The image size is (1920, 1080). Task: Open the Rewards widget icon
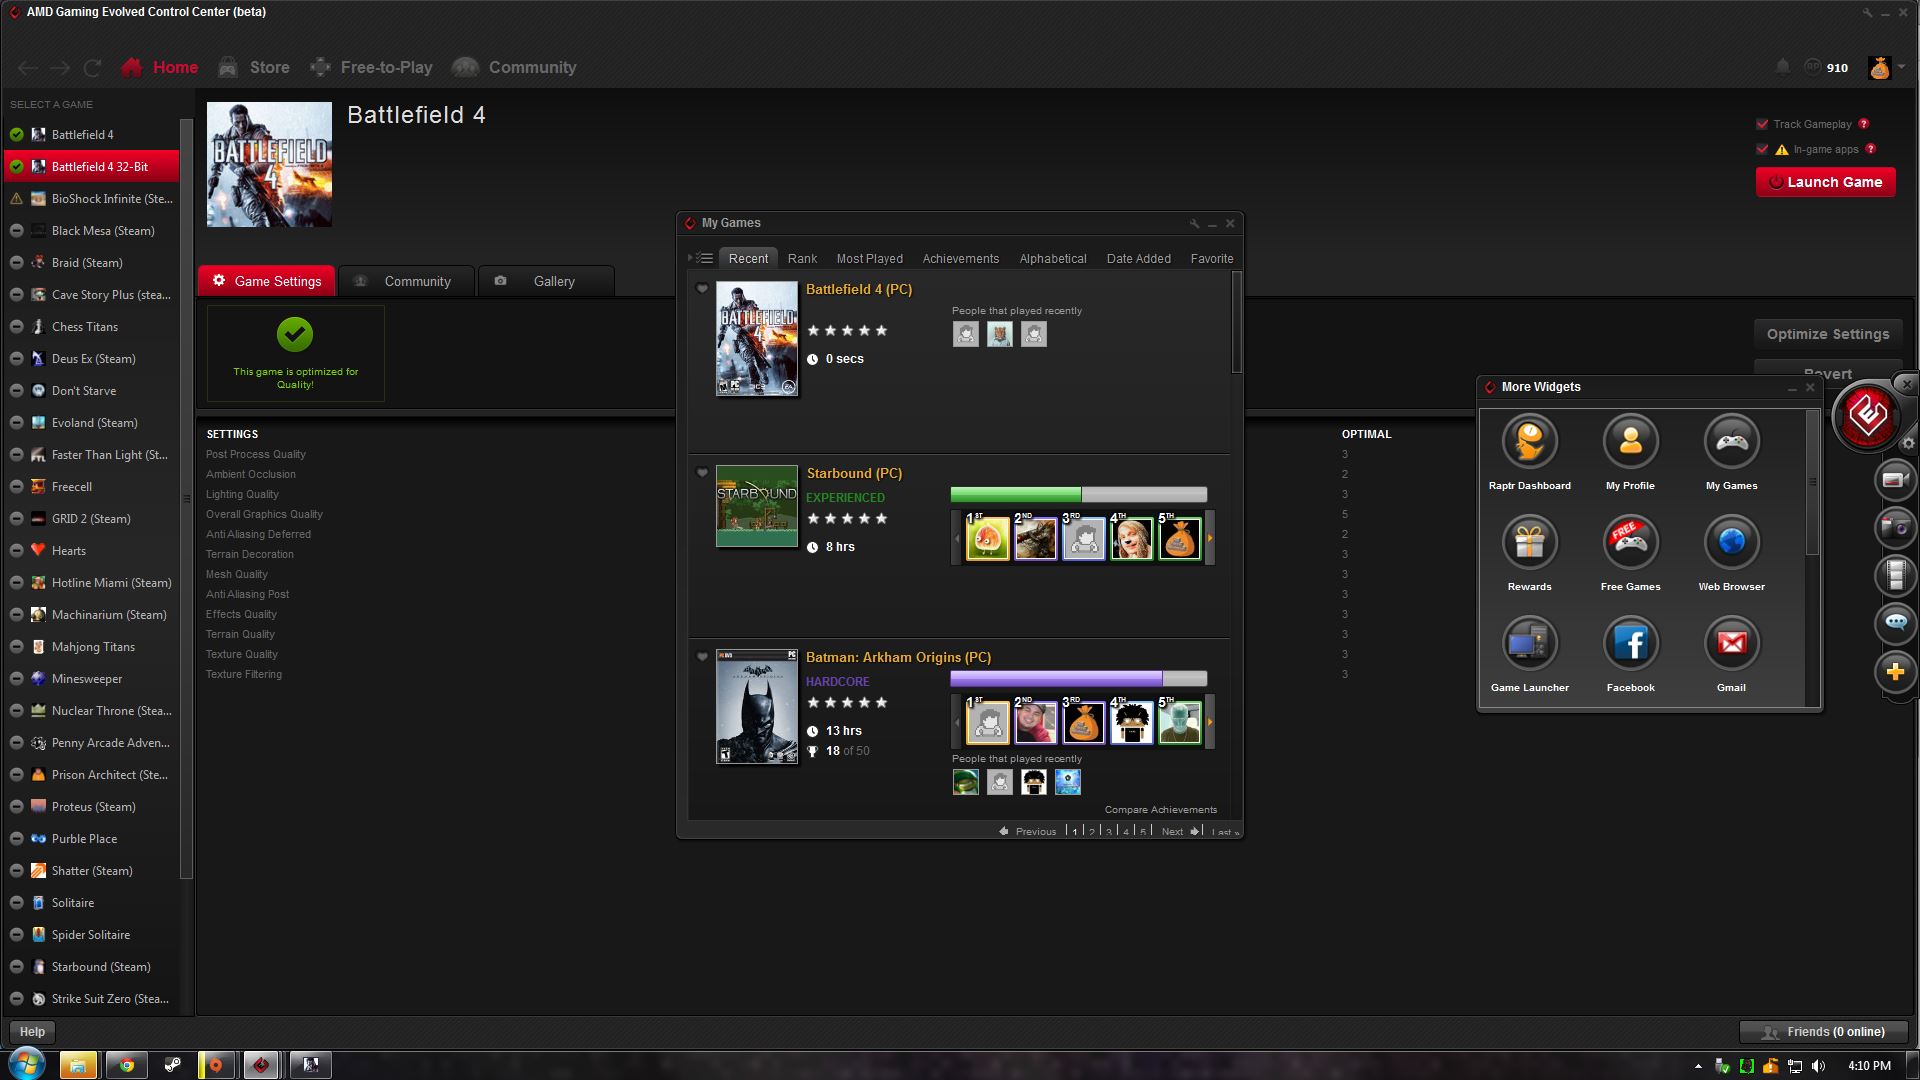(1529, 543)
